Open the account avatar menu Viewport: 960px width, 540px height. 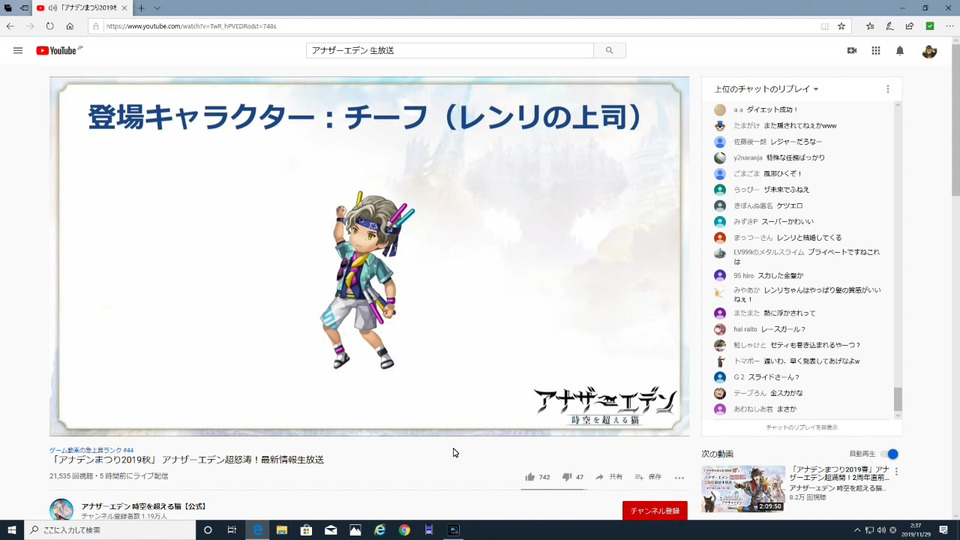(929, 51)
